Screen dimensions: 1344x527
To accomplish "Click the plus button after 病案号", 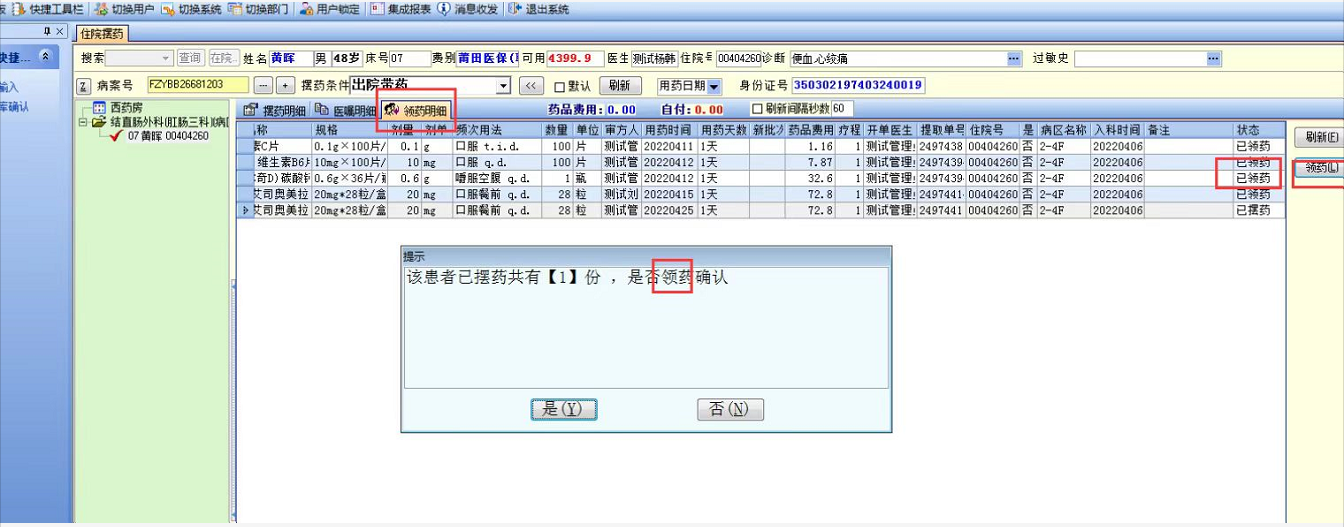I will [x=285, y=86].
